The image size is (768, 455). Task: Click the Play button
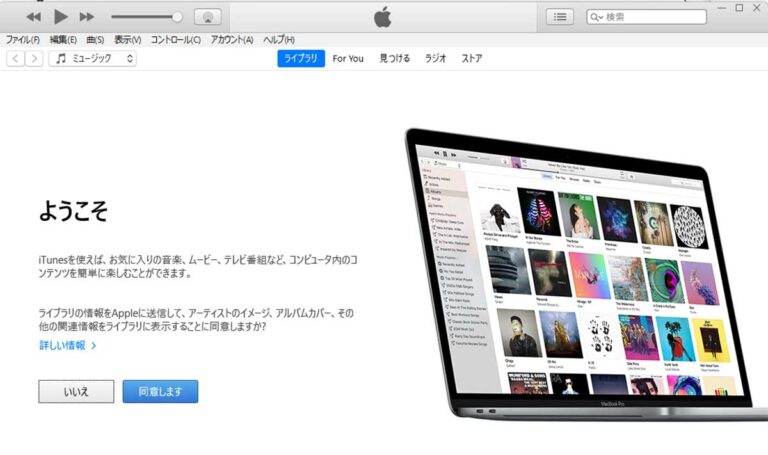click(x=60, y=17)
